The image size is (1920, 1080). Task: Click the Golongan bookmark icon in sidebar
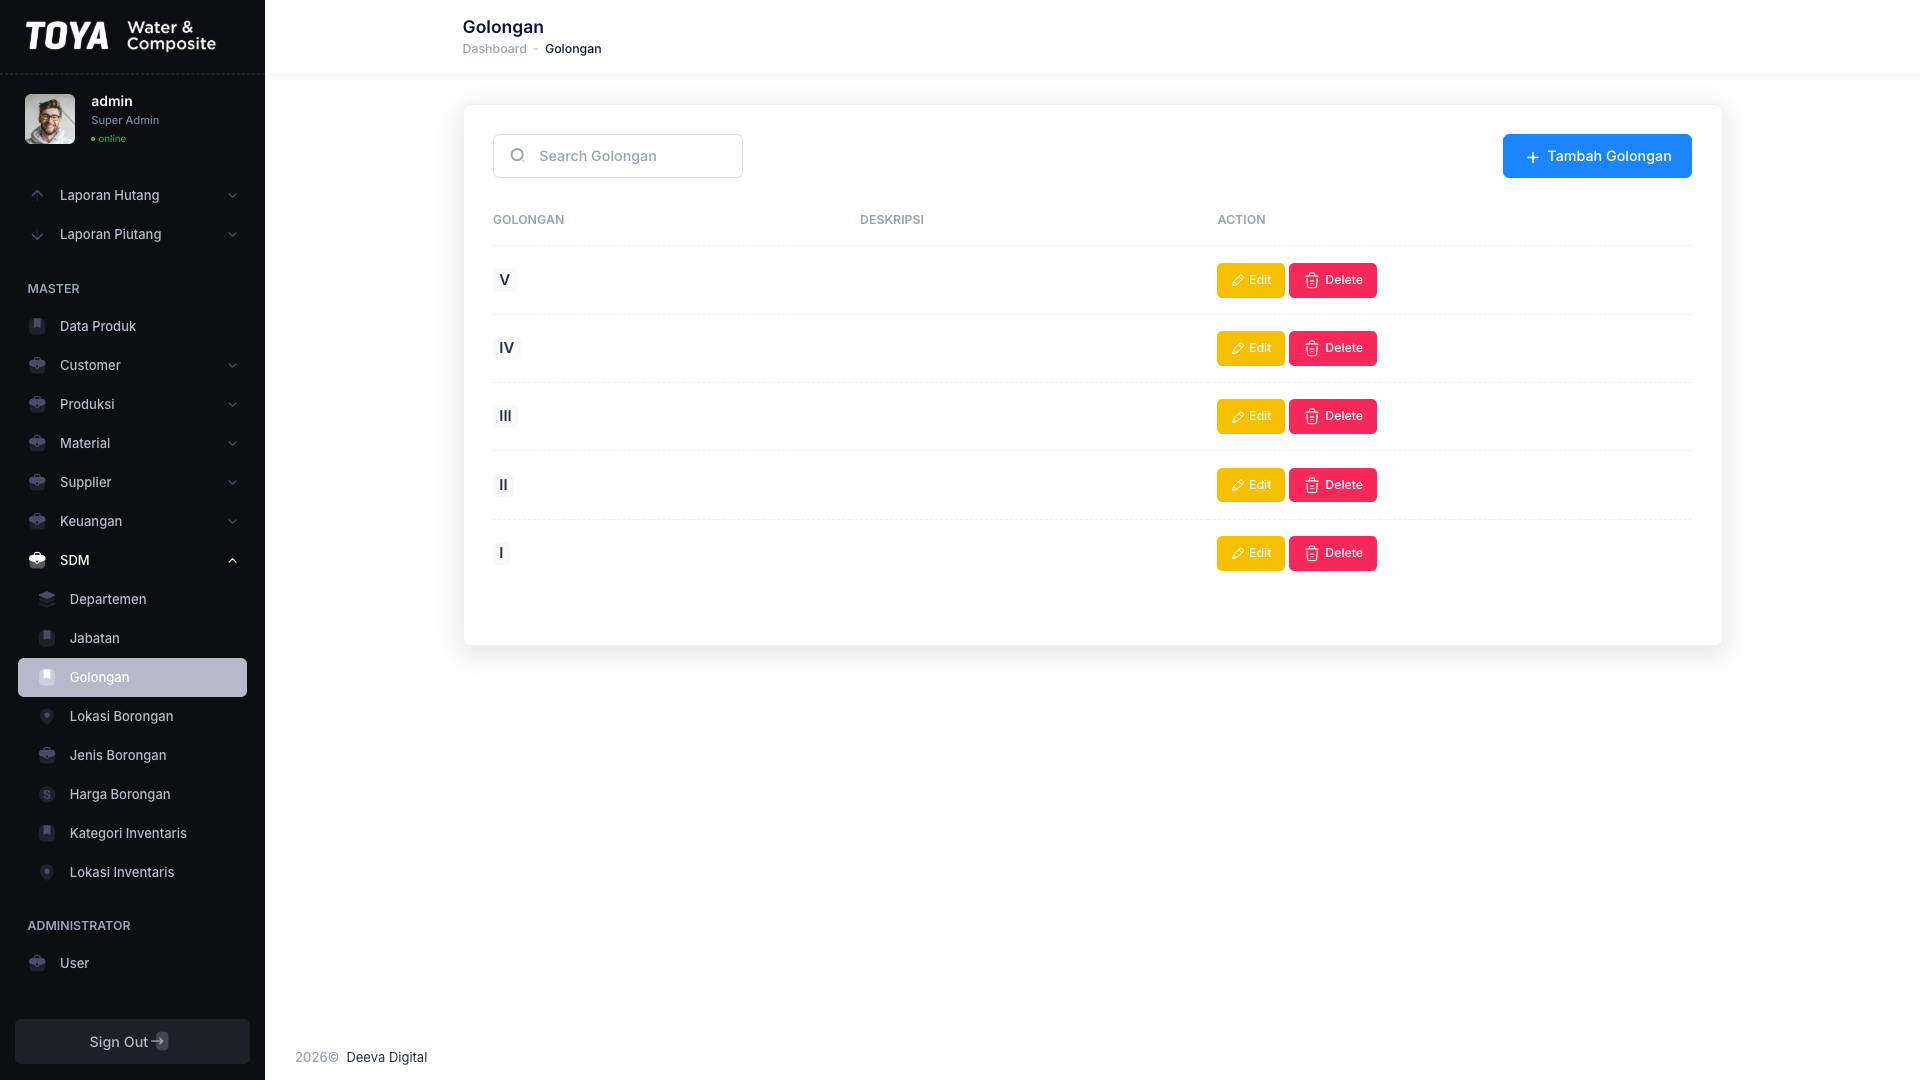click(47, 677)
